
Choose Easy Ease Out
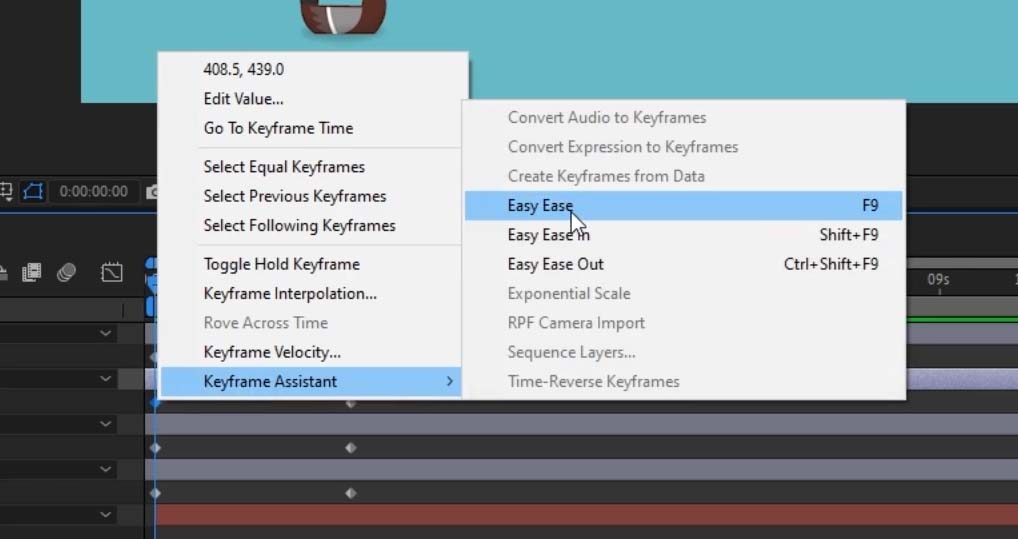[684, 264]
